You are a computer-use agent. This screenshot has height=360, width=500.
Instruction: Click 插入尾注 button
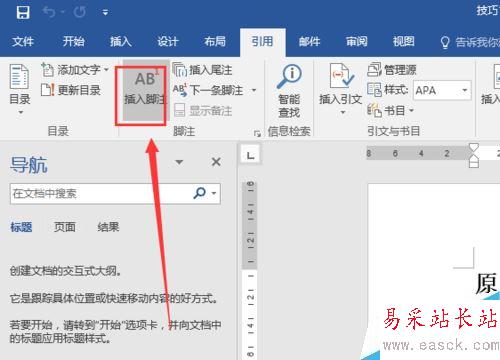tap(202, 70)
